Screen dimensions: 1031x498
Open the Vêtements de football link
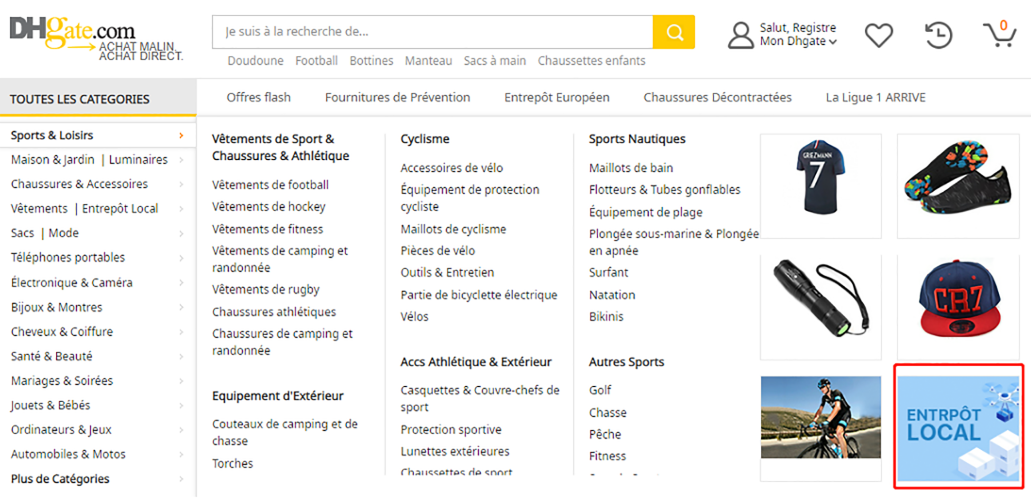tap(270, 185)
